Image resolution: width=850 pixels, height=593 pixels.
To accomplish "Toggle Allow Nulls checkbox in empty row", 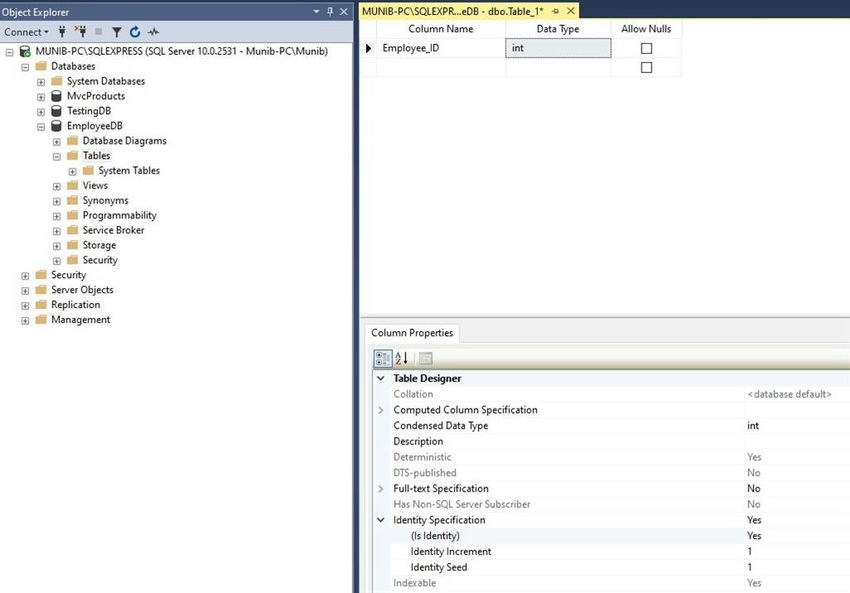I will 646,67.
